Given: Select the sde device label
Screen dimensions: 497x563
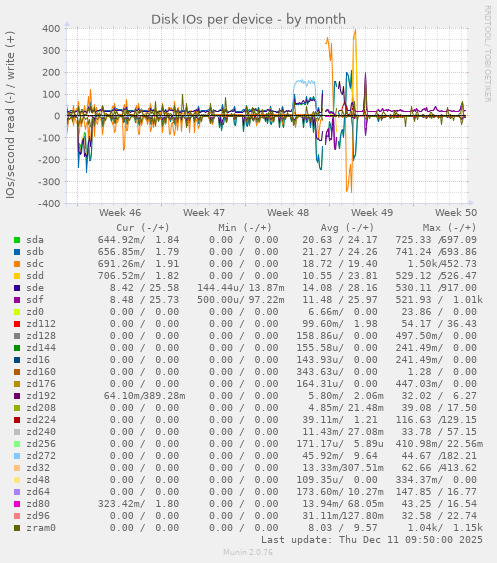Looking at the screenshot, I should 35,288.
